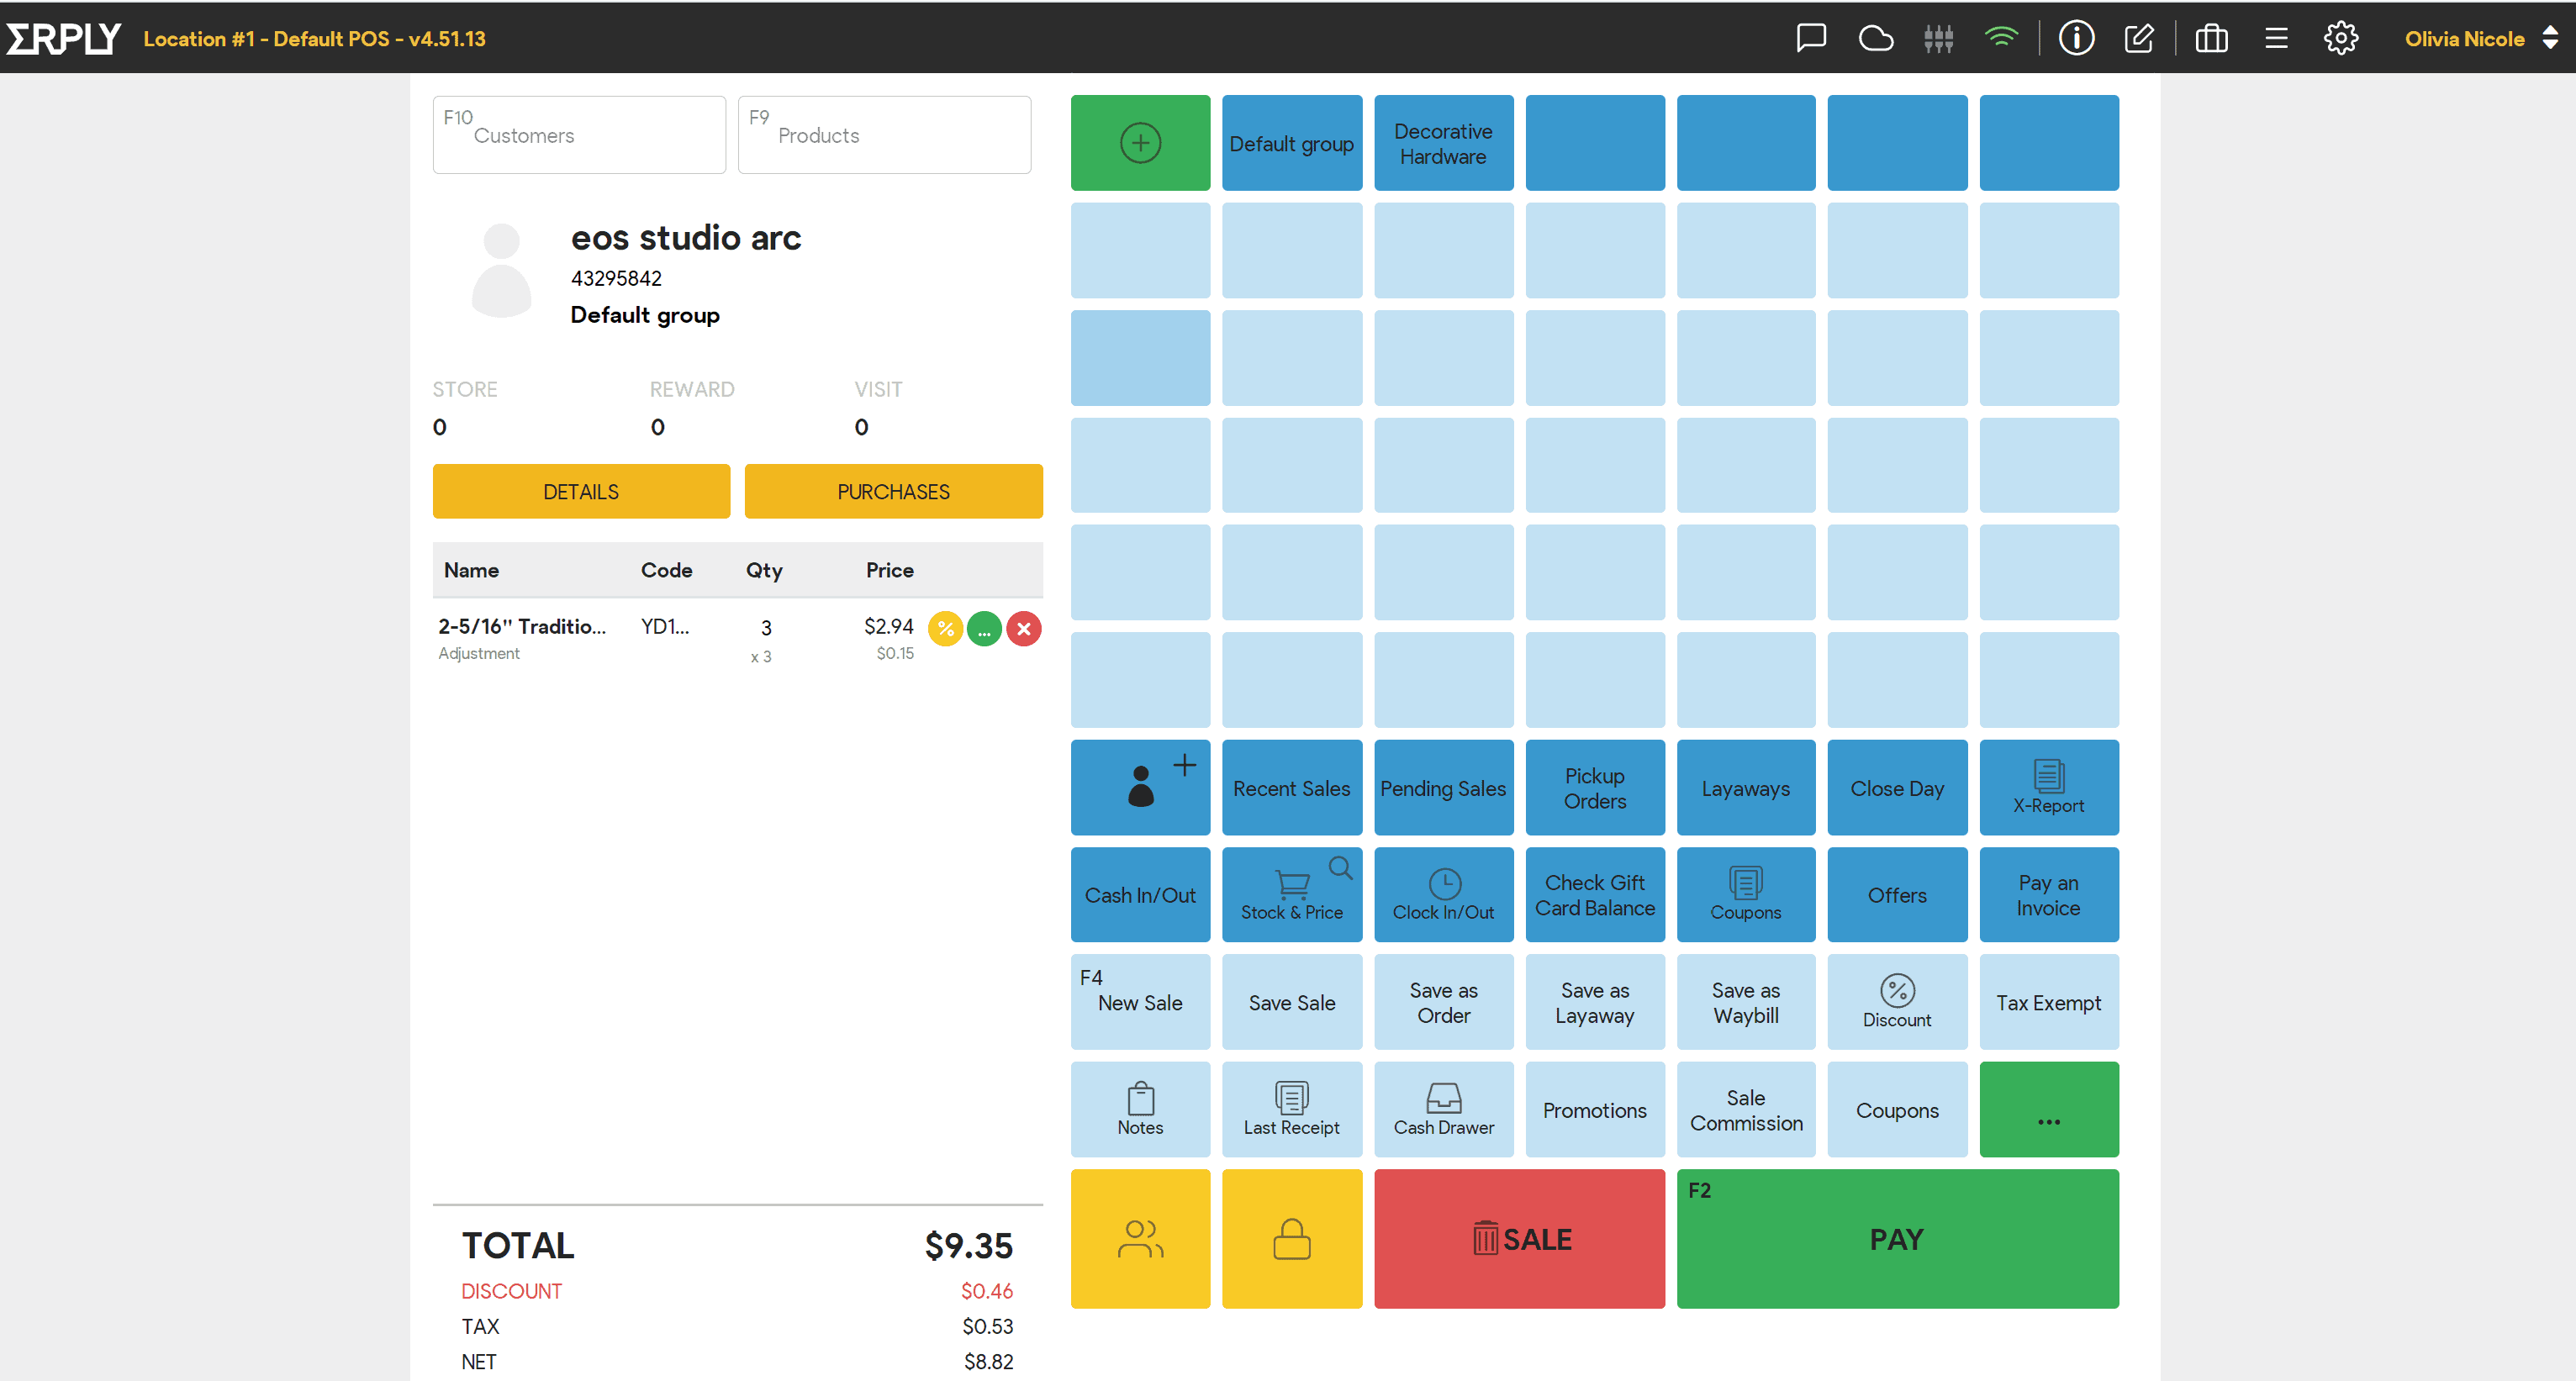Click the green options dot on item
2576x1381 pixels.
[984, 629]
